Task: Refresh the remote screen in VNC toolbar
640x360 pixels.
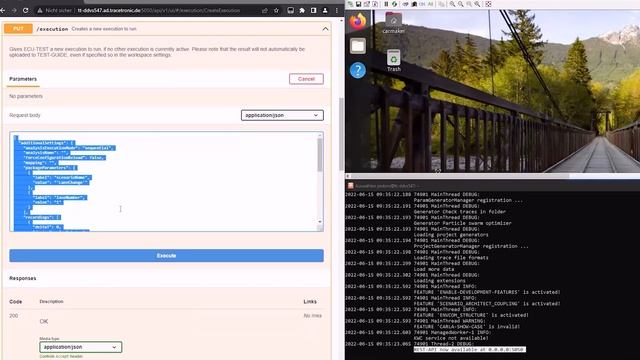Action: click(x=394, y=4)
